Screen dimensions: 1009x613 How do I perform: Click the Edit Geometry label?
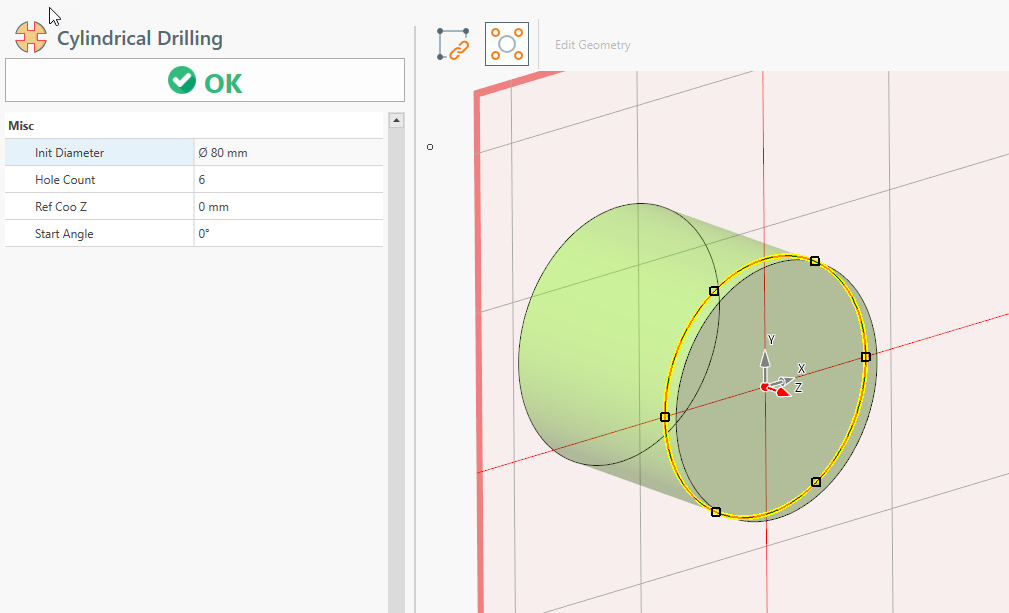[592, 45]
